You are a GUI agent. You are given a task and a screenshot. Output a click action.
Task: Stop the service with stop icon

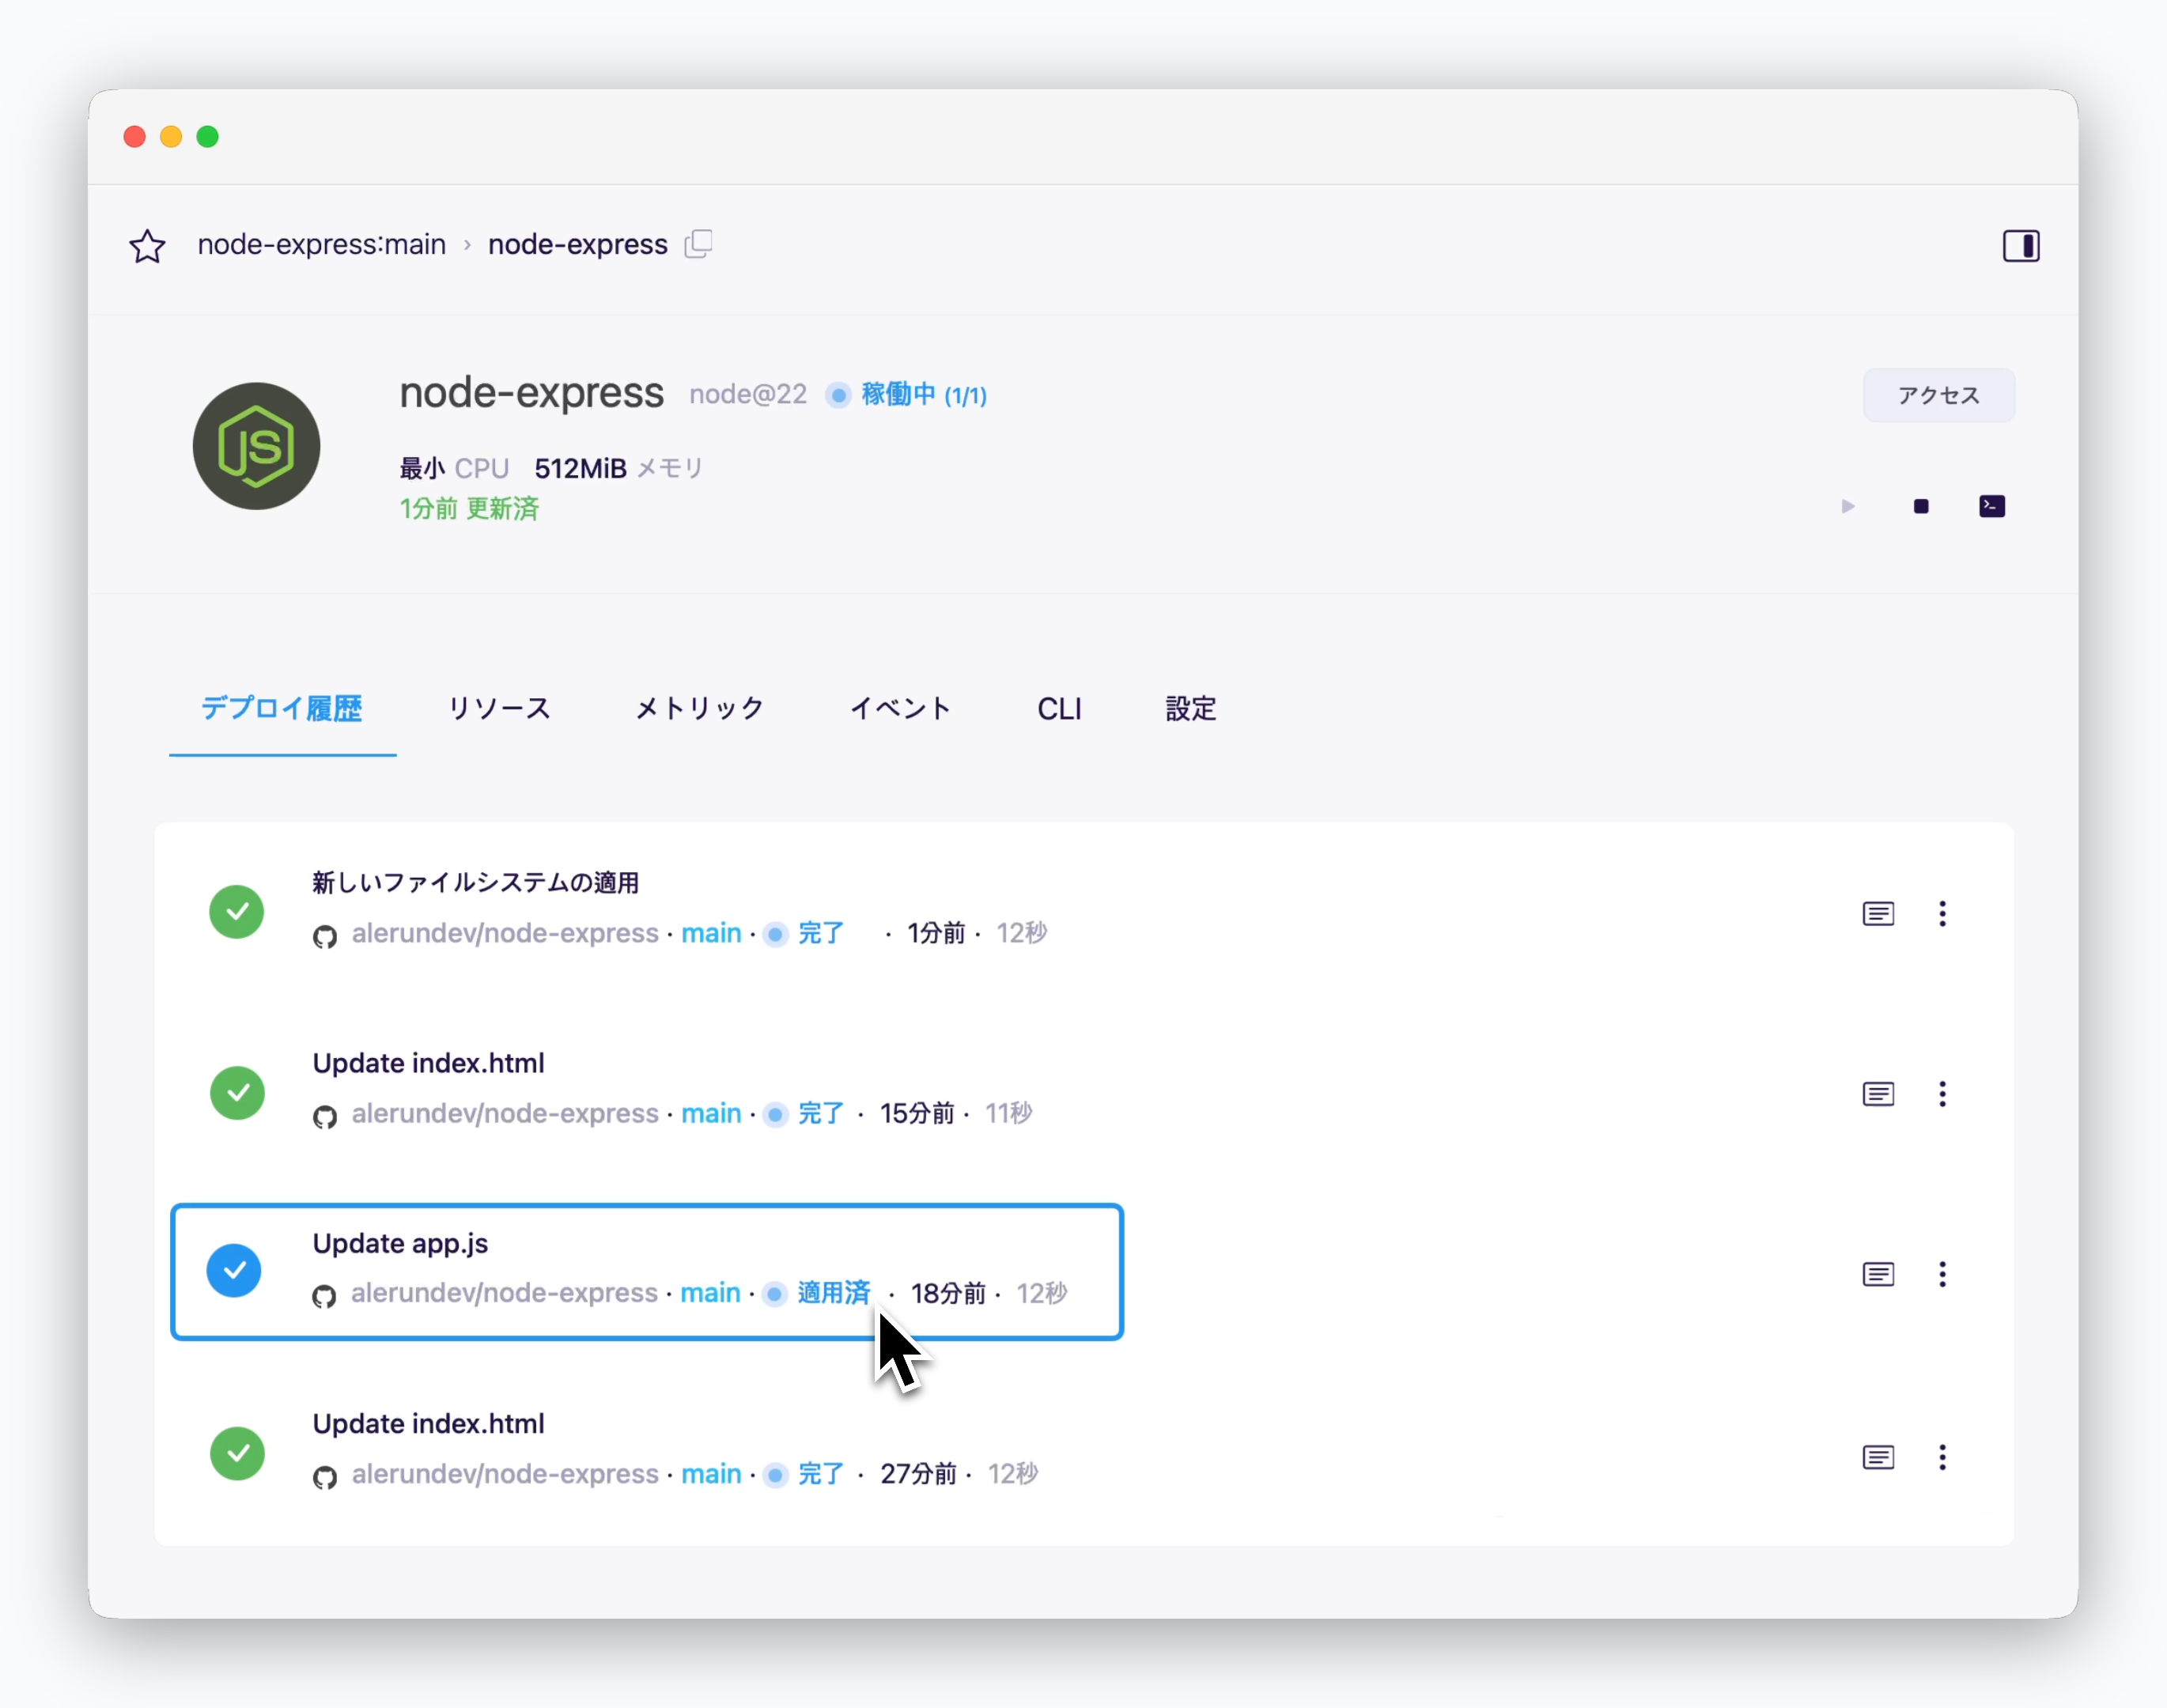tap(1920, 507)
